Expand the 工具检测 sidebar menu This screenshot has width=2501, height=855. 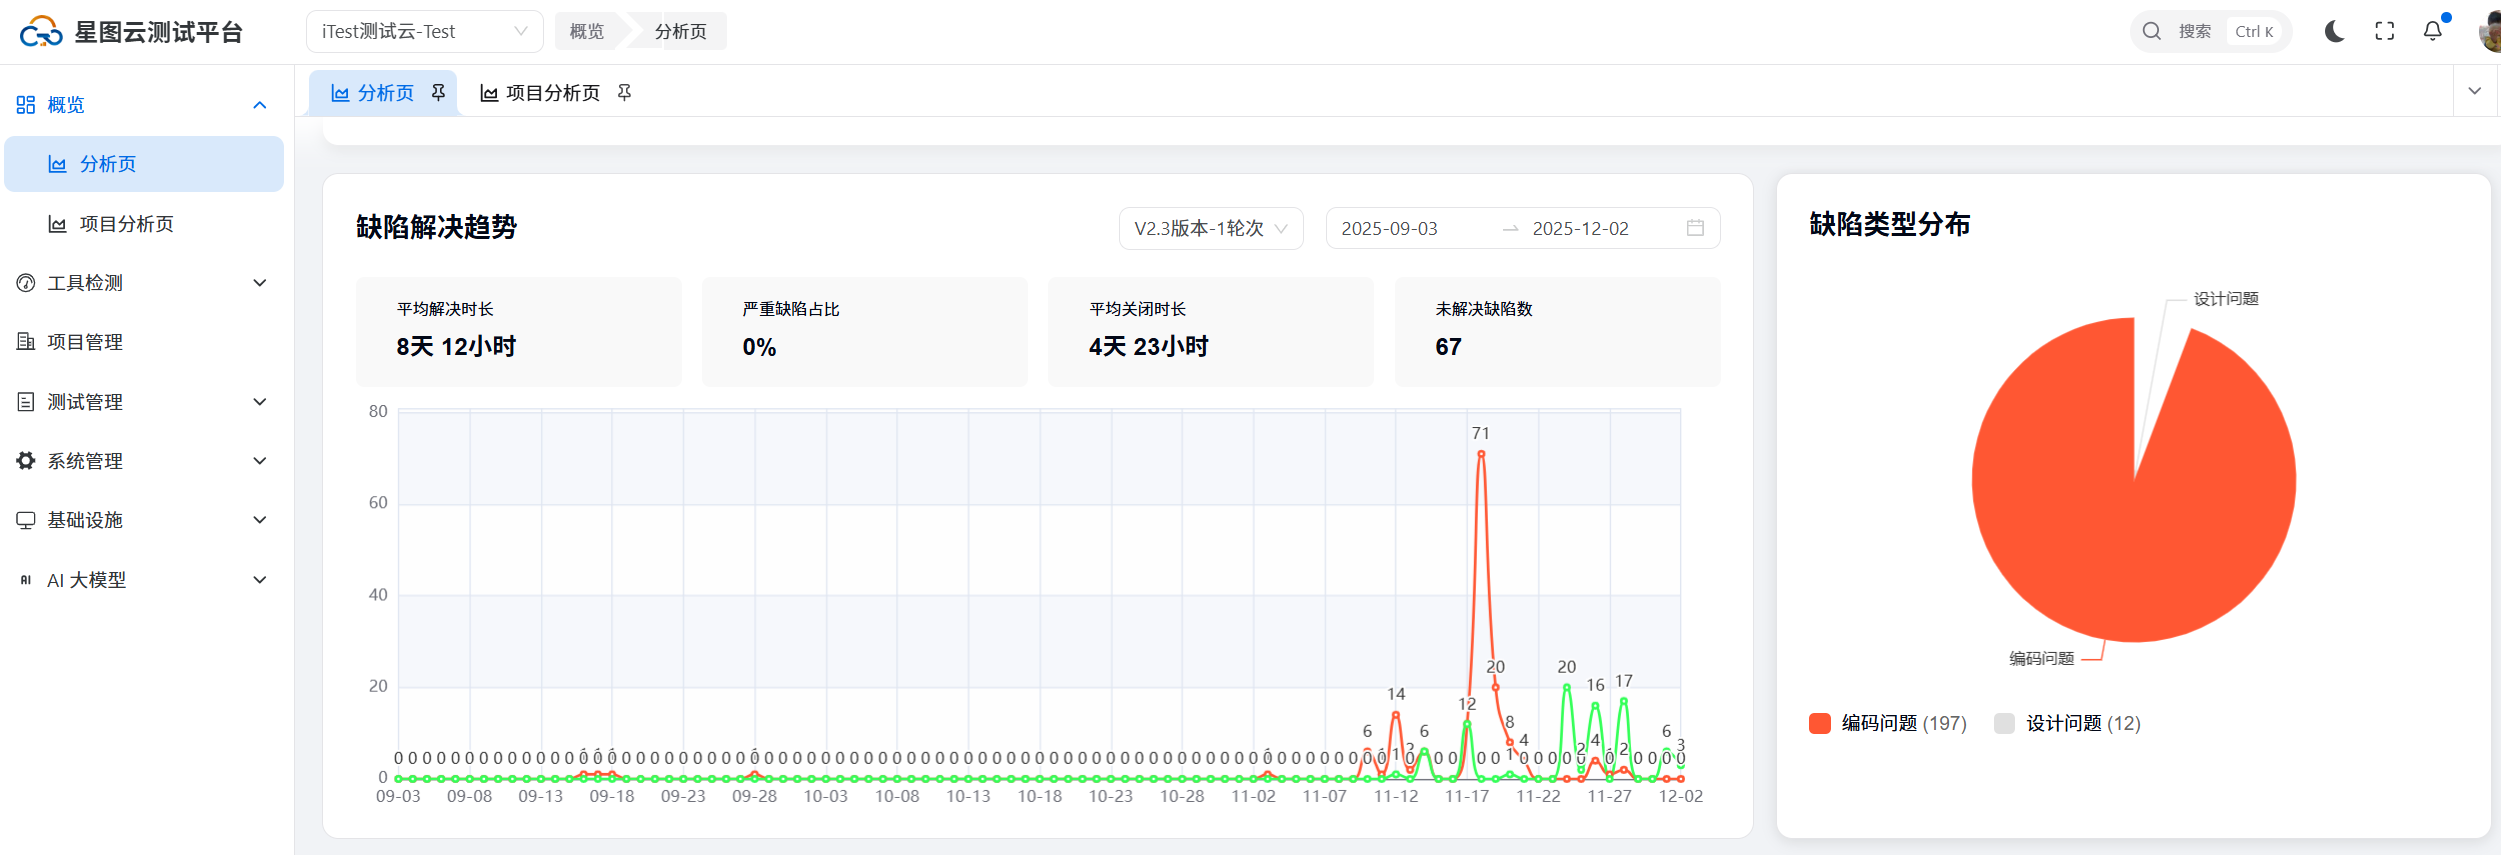point(142,283)
